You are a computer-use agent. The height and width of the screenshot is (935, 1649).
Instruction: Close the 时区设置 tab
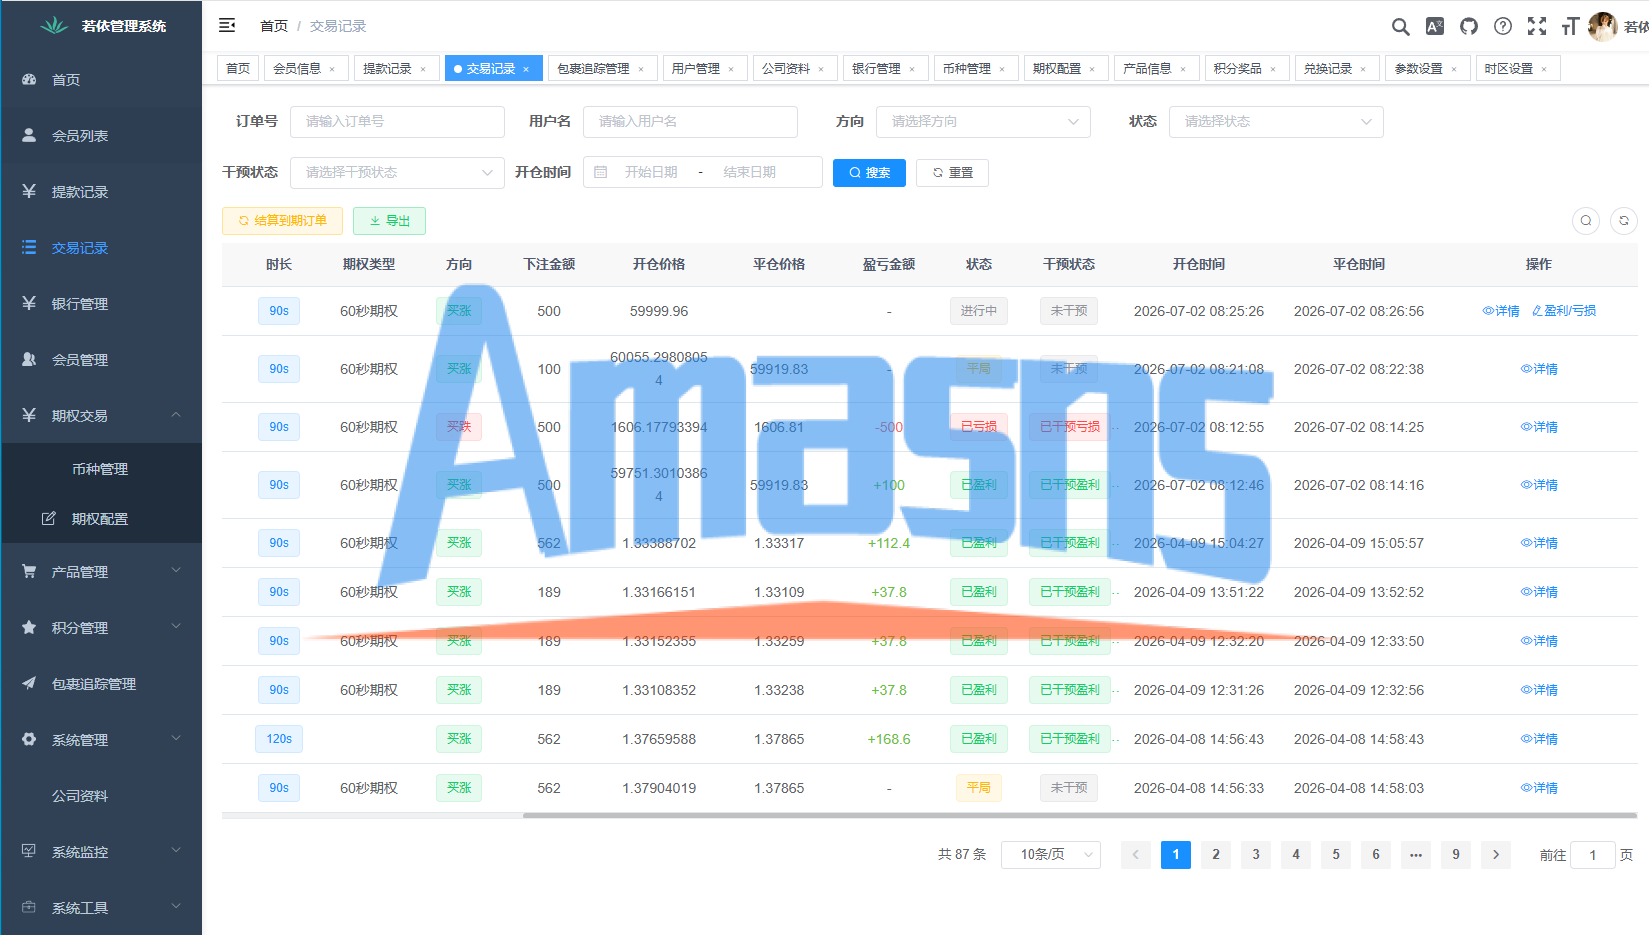(1545, 69)
